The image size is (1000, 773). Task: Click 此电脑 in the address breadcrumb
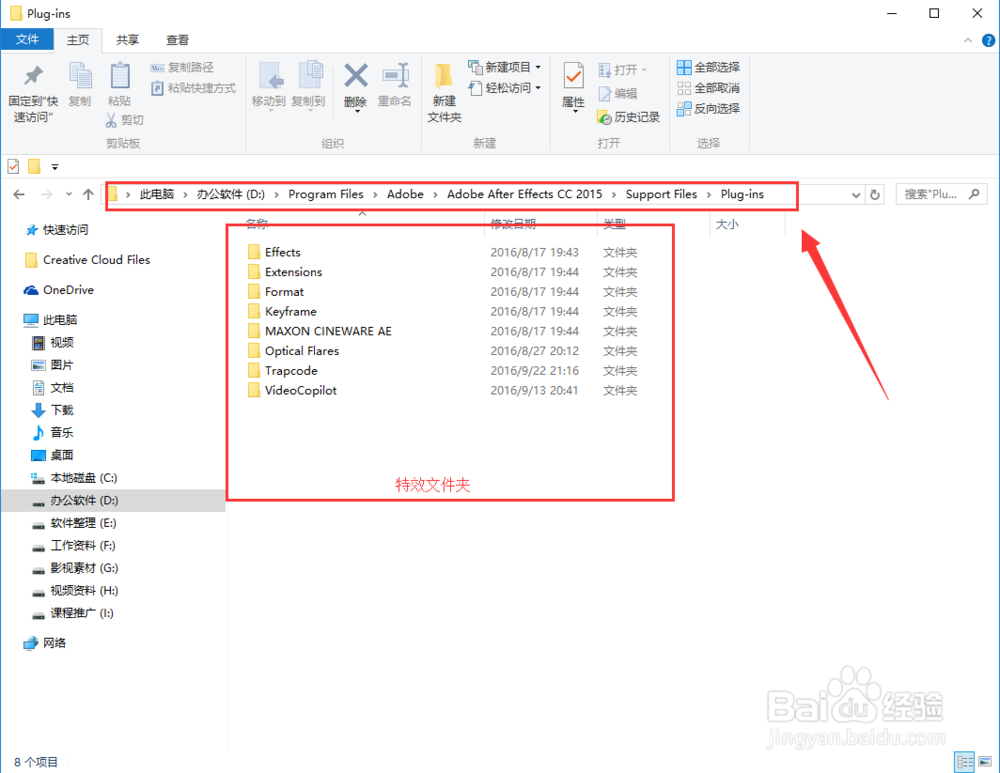pos(157,195)
